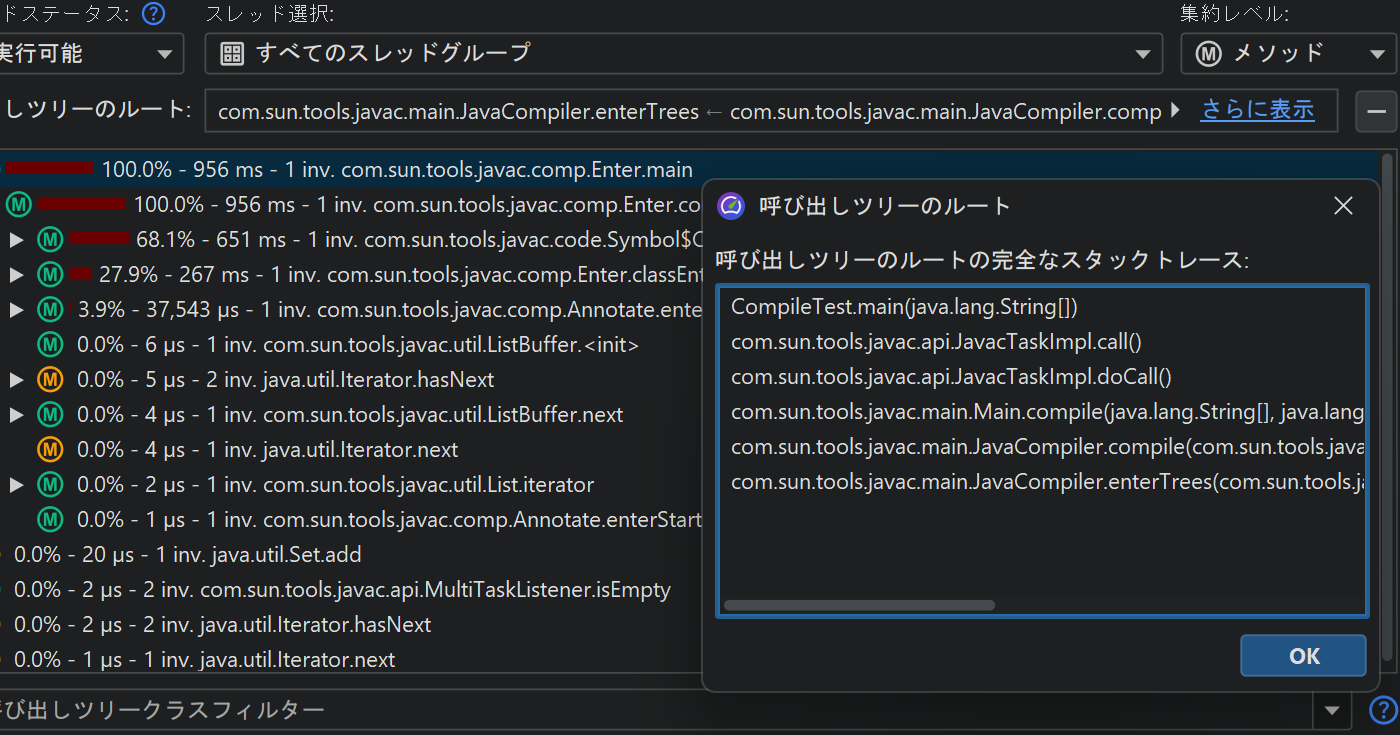
Task: Click the stack trace horizontal scrollbar
Action: tap(859, 605)
